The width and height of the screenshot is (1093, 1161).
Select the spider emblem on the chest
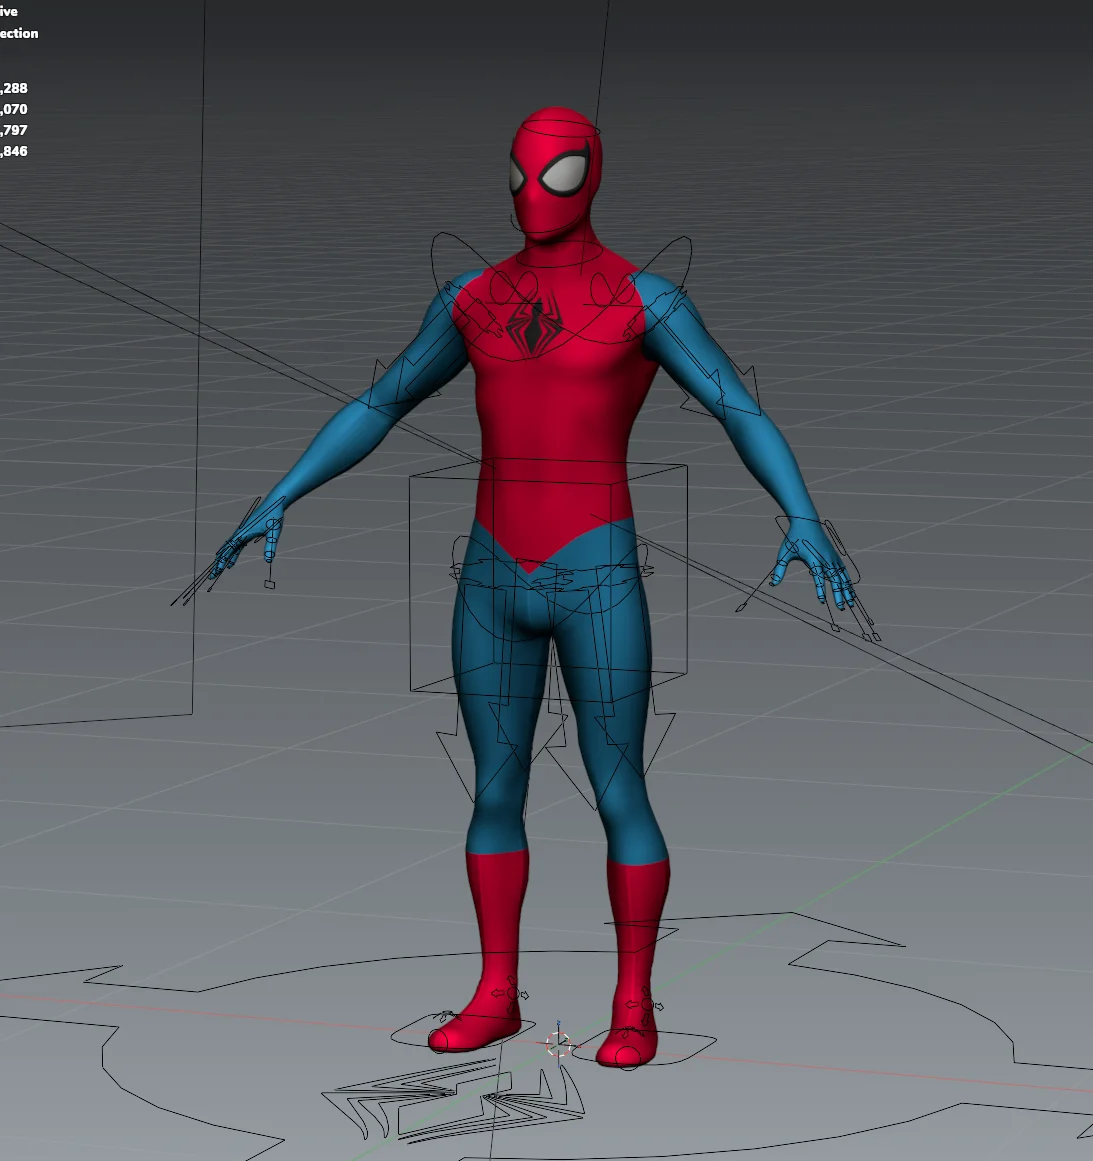coord(535,325)
